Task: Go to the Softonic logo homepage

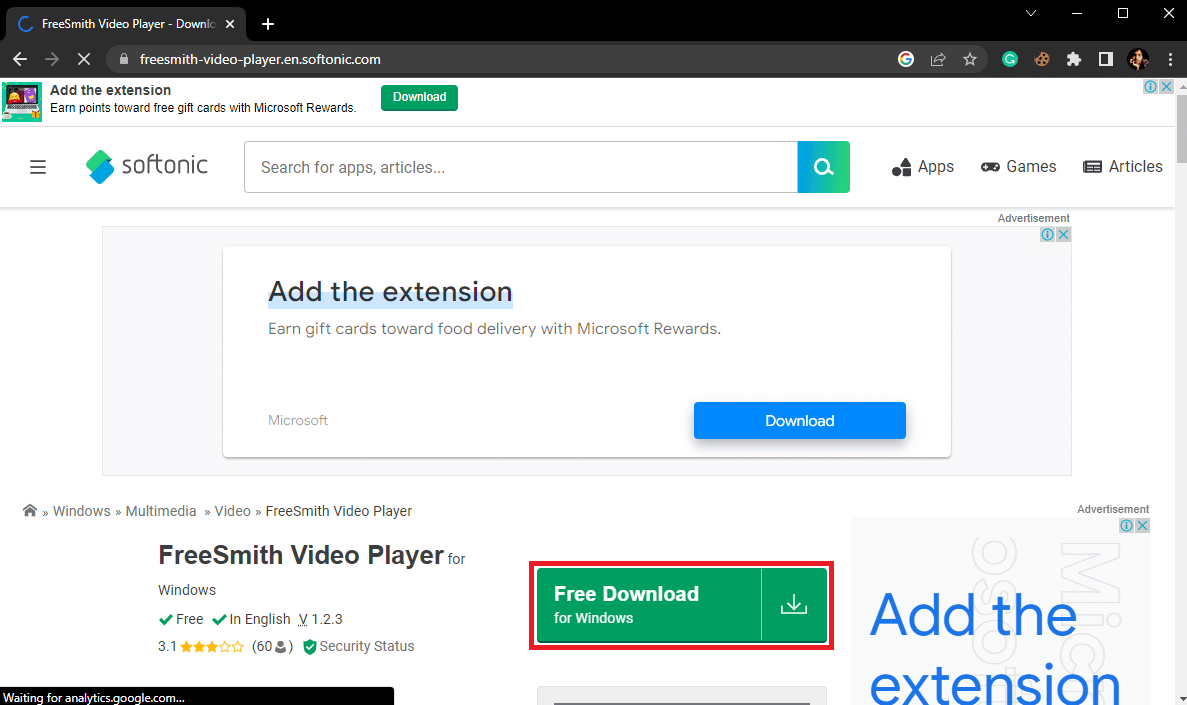Action: 147,166
